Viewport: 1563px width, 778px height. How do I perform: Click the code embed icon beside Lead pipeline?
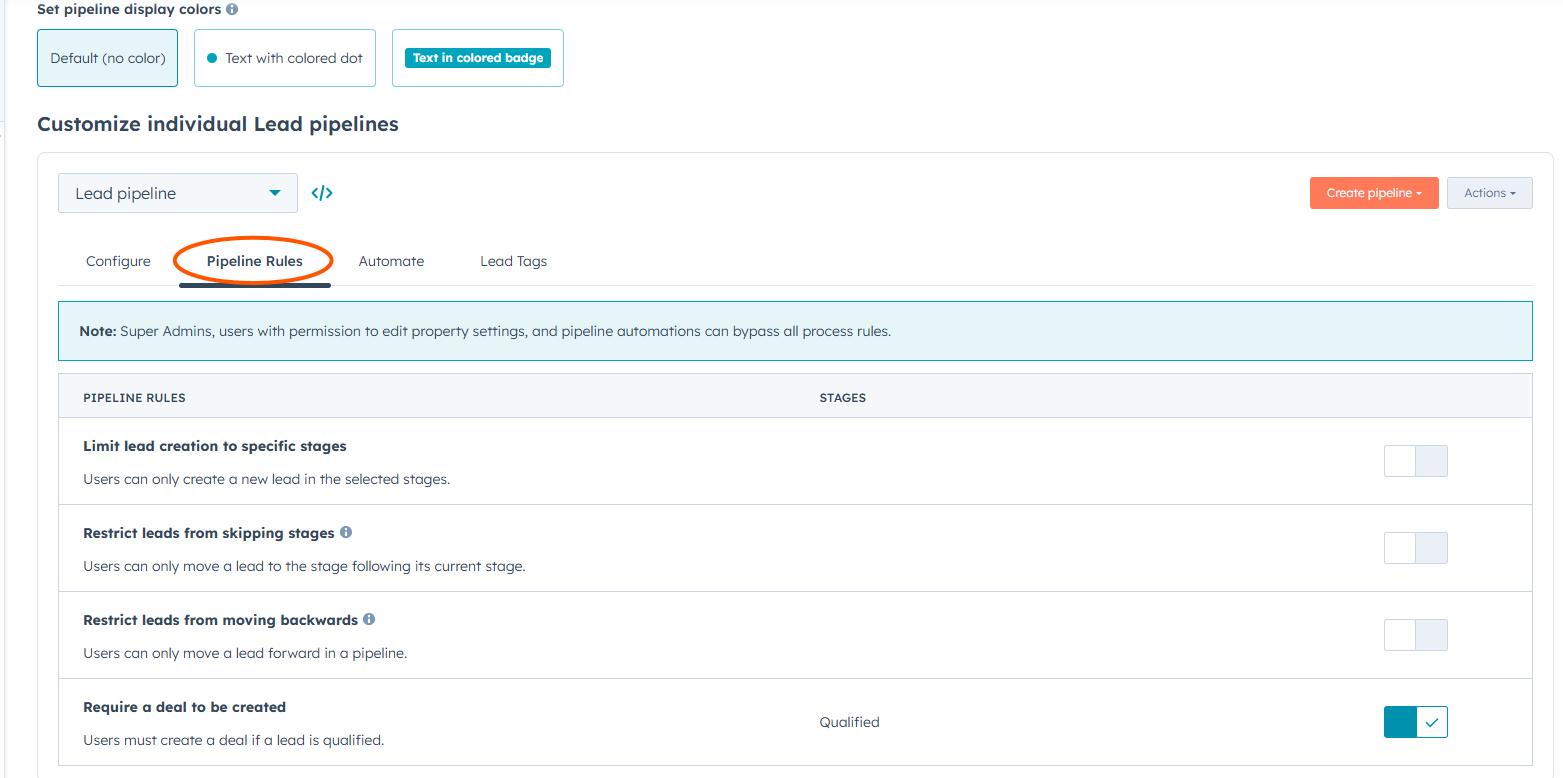(322, 193)
